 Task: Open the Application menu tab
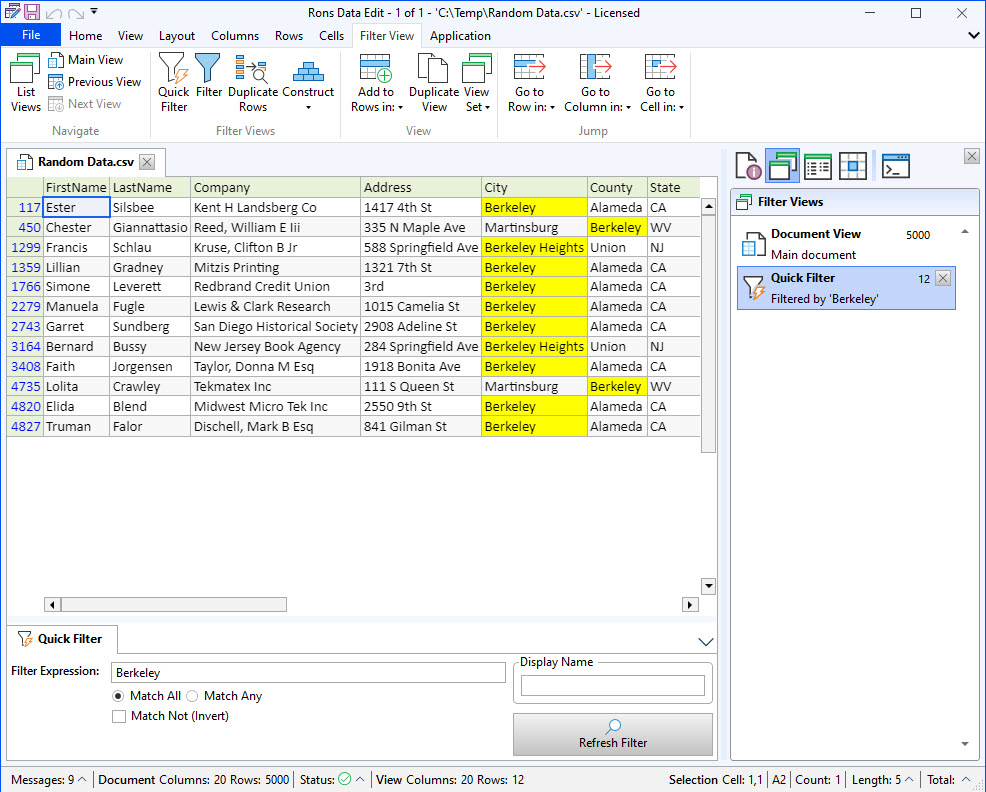point(460,35)
